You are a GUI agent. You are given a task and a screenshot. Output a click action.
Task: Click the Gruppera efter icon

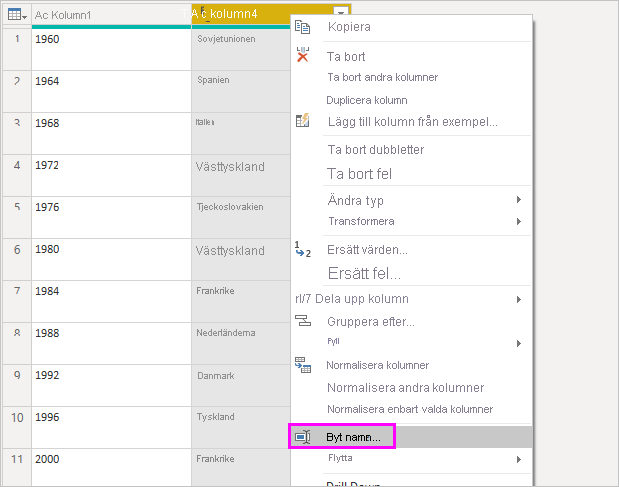[x=303, y=321]
